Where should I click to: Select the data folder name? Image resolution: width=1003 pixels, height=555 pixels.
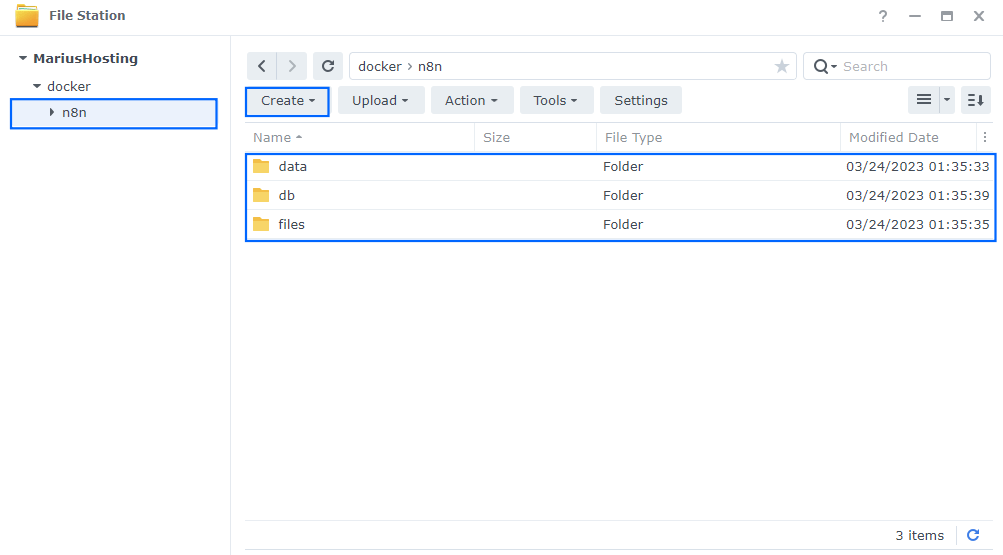tap(292, 166)
